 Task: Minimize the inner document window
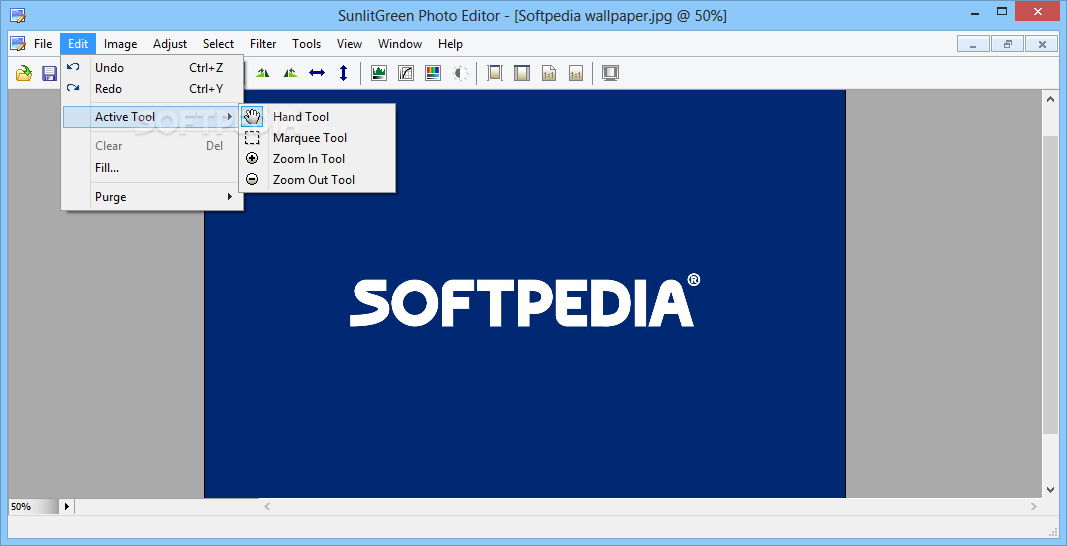click(973, 44)
